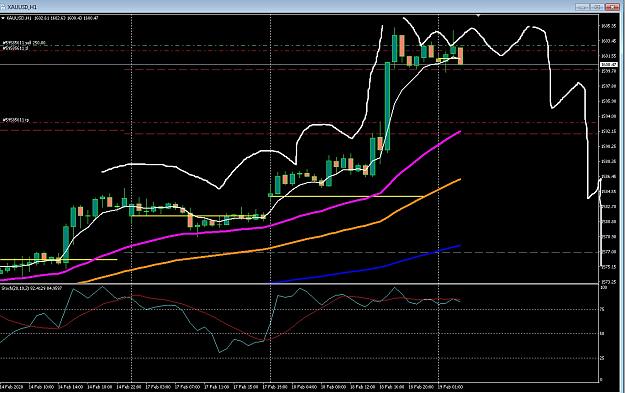This screenshot has height=393, width=625.
Task: Click the chart window icon in title bar
Action: (3, 7)
